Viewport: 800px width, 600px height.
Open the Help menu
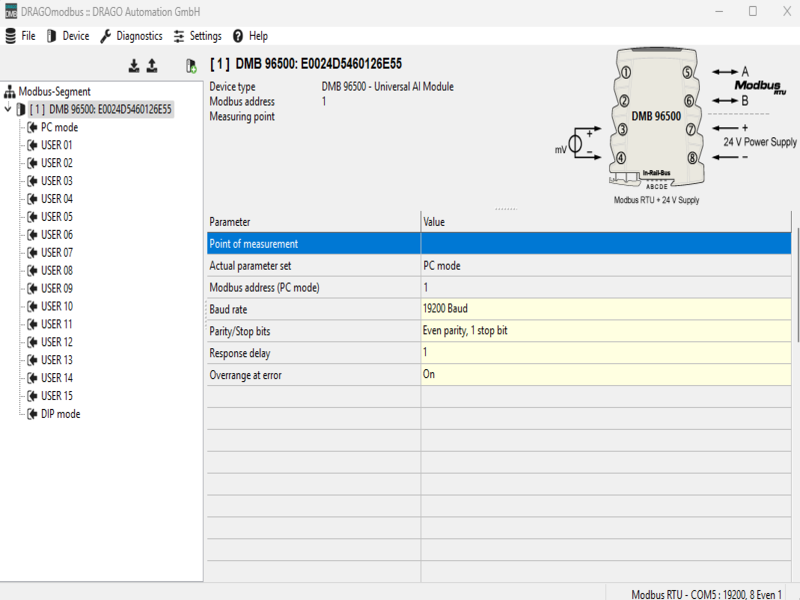point(251,36)
